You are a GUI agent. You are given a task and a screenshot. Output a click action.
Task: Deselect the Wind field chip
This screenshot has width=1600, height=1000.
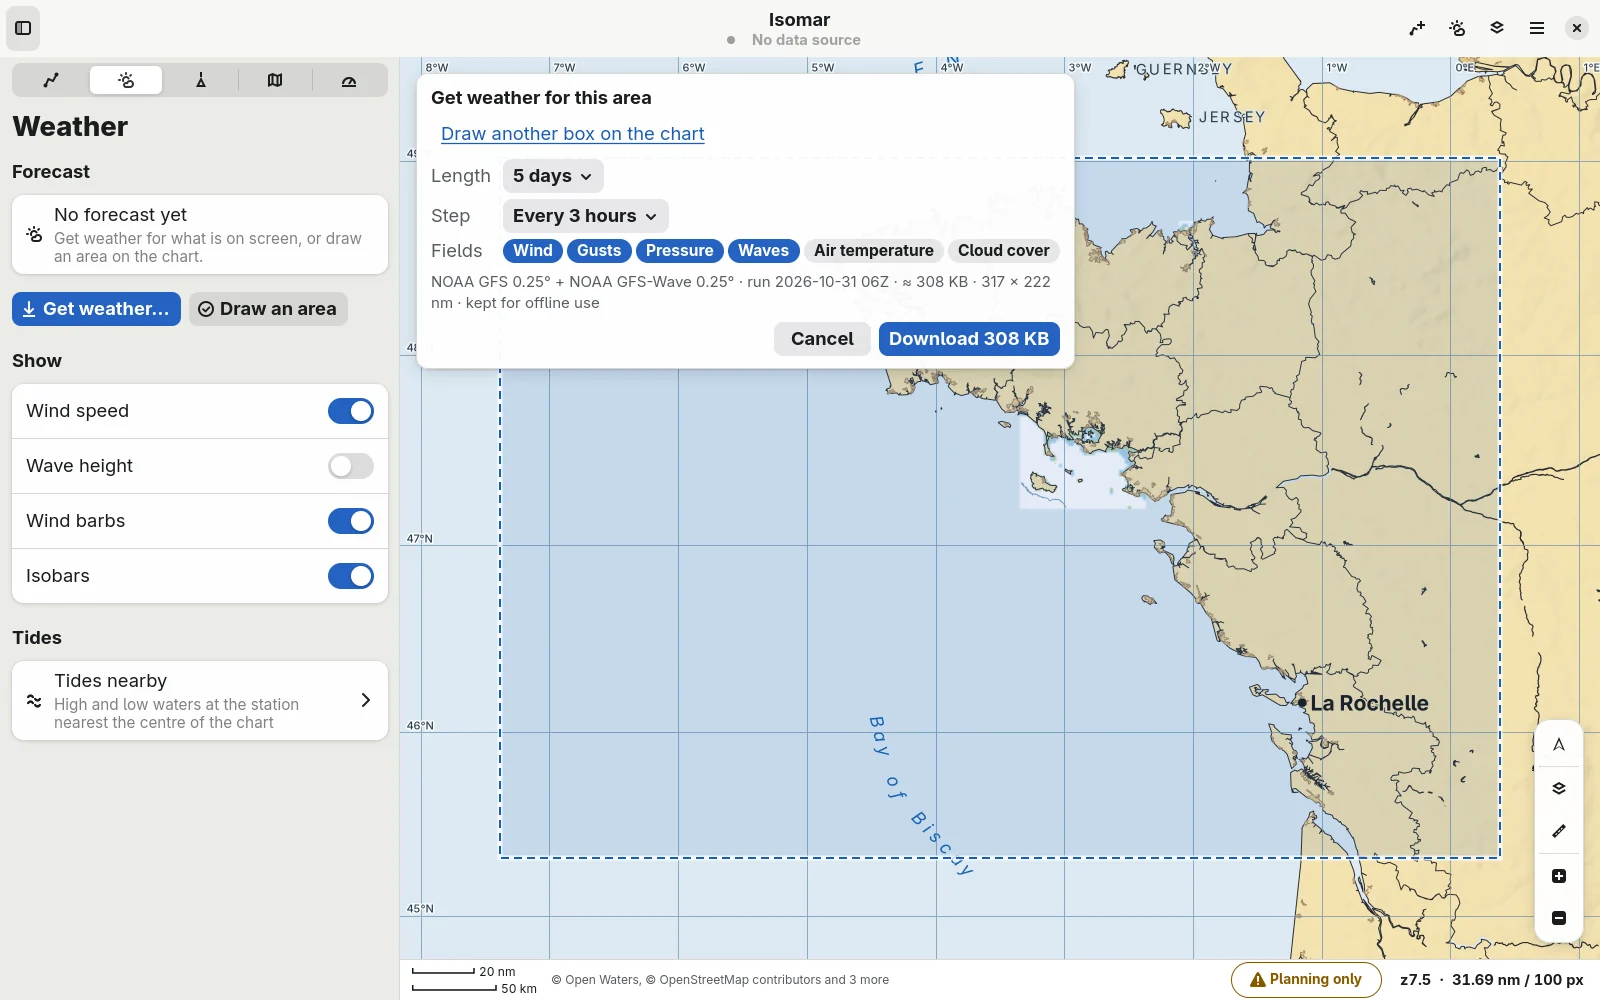click(533, 251)
